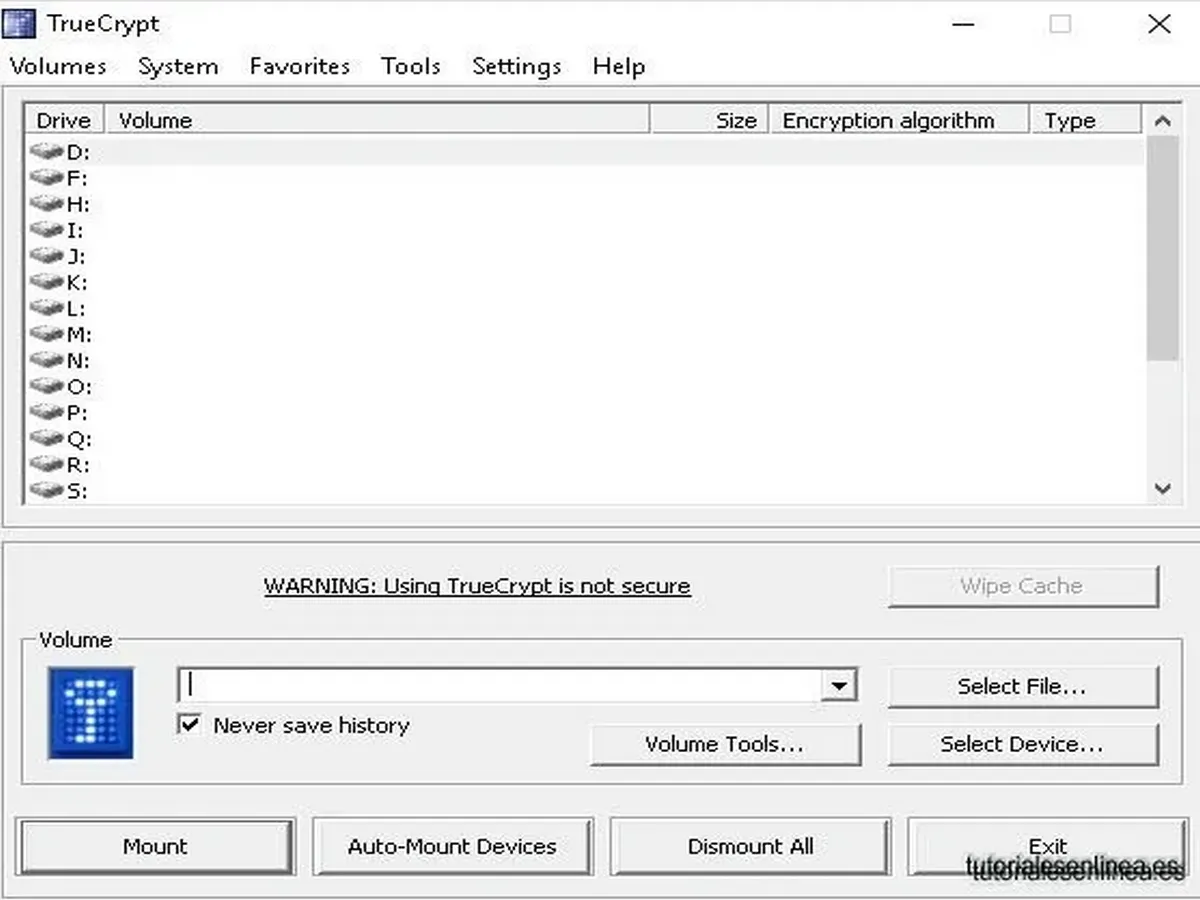The image size is (1200, 900).
Task: Sort by the Volume column header
Action: point(377,120)
